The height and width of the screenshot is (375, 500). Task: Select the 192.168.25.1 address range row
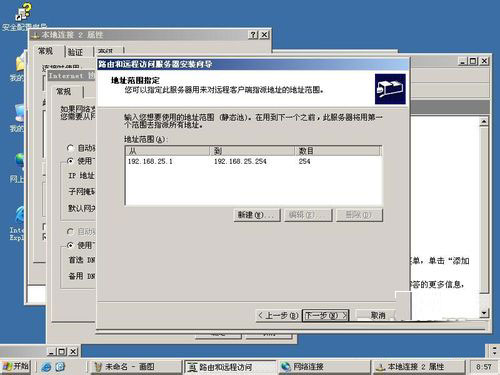[253, 161]
